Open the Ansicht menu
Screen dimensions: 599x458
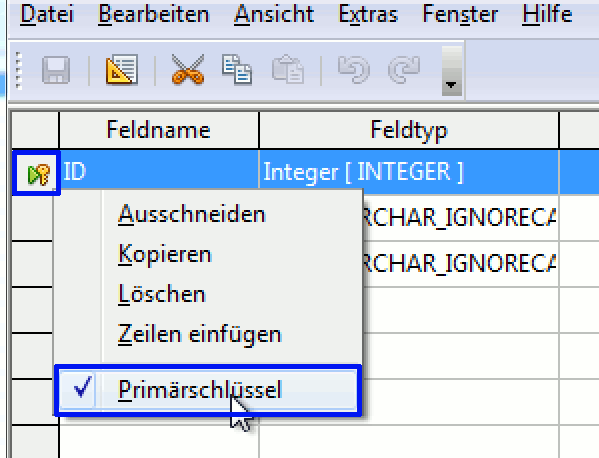(274, 15)
